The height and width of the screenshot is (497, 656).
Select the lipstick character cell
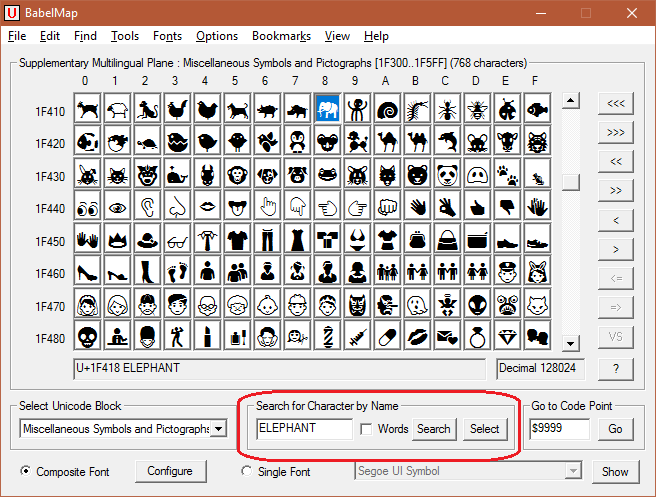208,335
